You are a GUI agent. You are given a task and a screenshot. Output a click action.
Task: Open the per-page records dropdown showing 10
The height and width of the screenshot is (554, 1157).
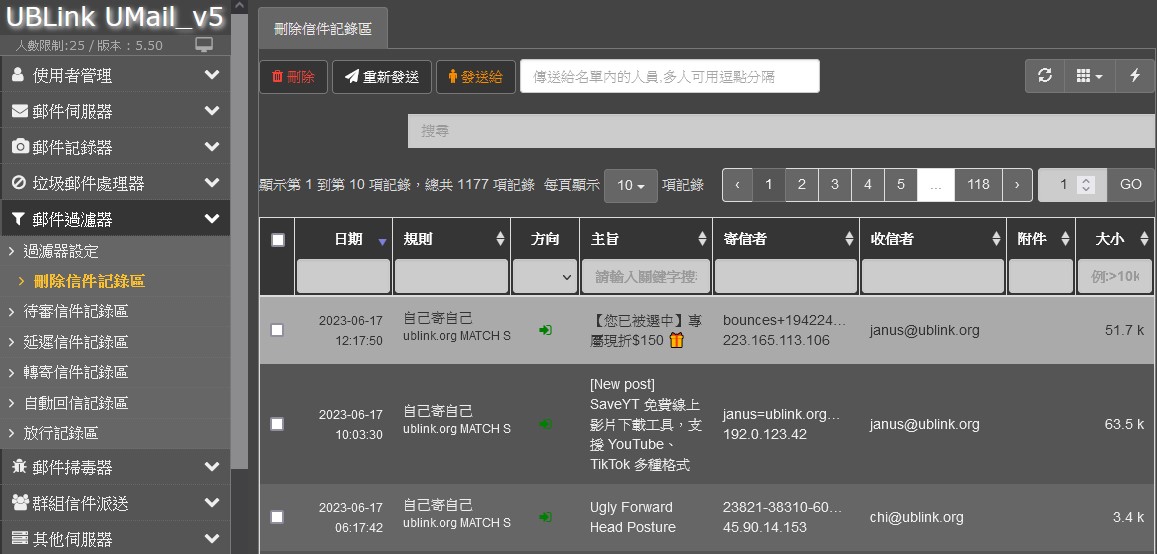[x=631, y=185]
